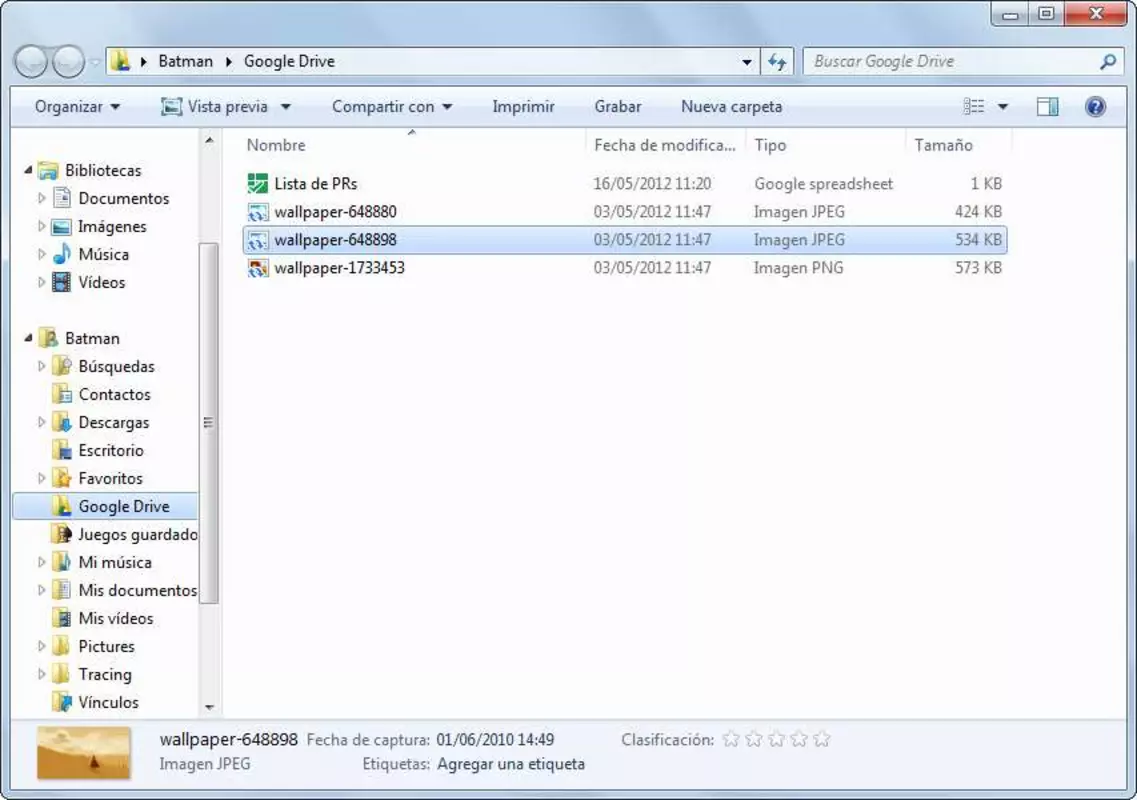Viewport: 1137px width, 800px height.
Task: Click Grabar in the toolbar
Action: pyautogui.click(x=618, y=107)
